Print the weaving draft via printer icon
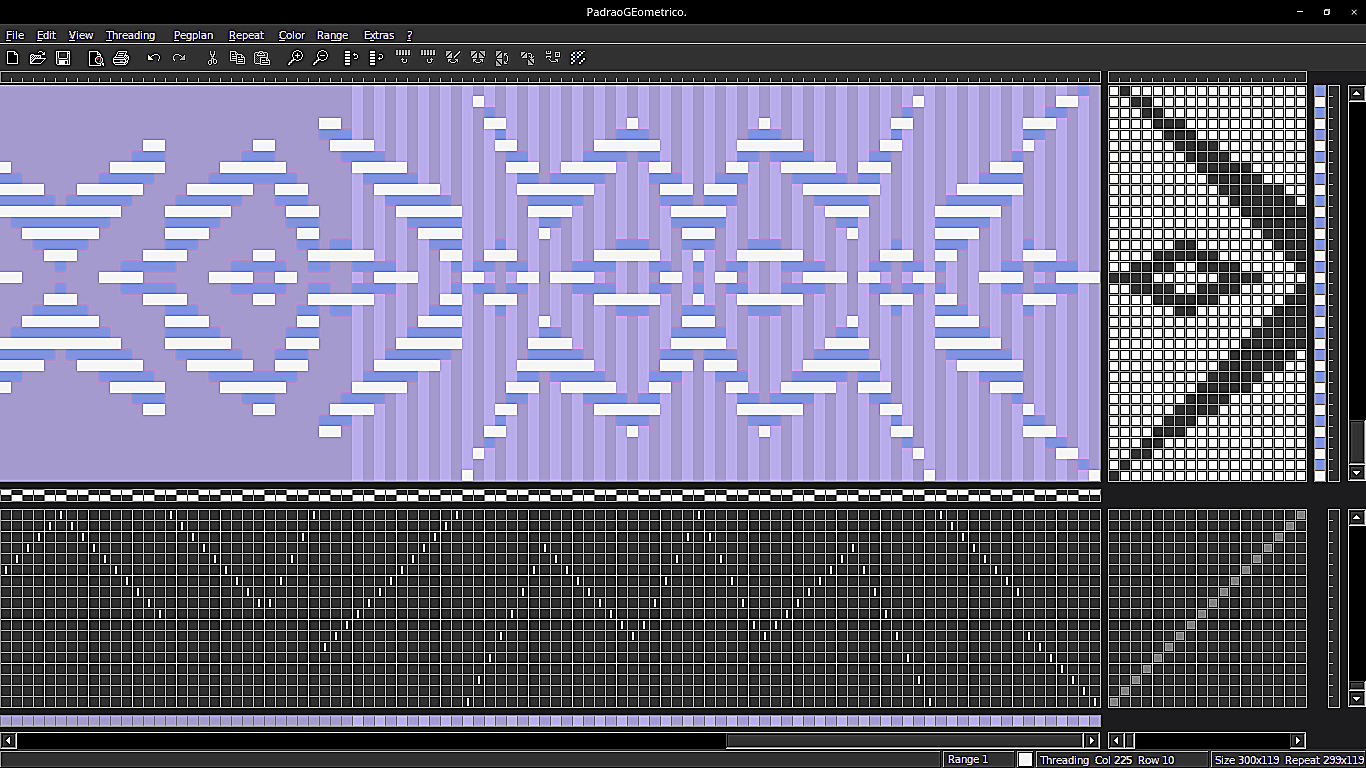Screen dimensions: 1366x768 pyautogui.click(x=121, y=58)
